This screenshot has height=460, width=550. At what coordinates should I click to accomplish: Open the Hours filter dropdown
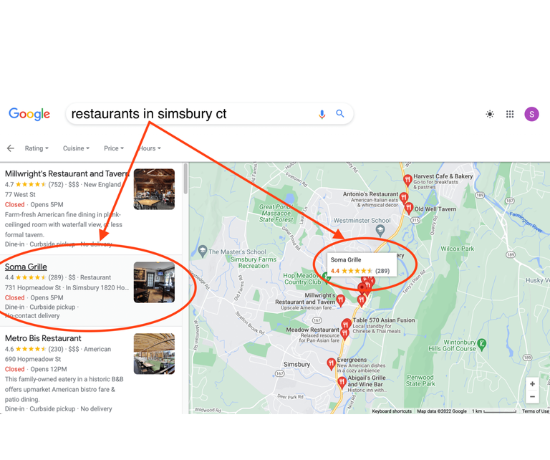click(x=150, y=148)
